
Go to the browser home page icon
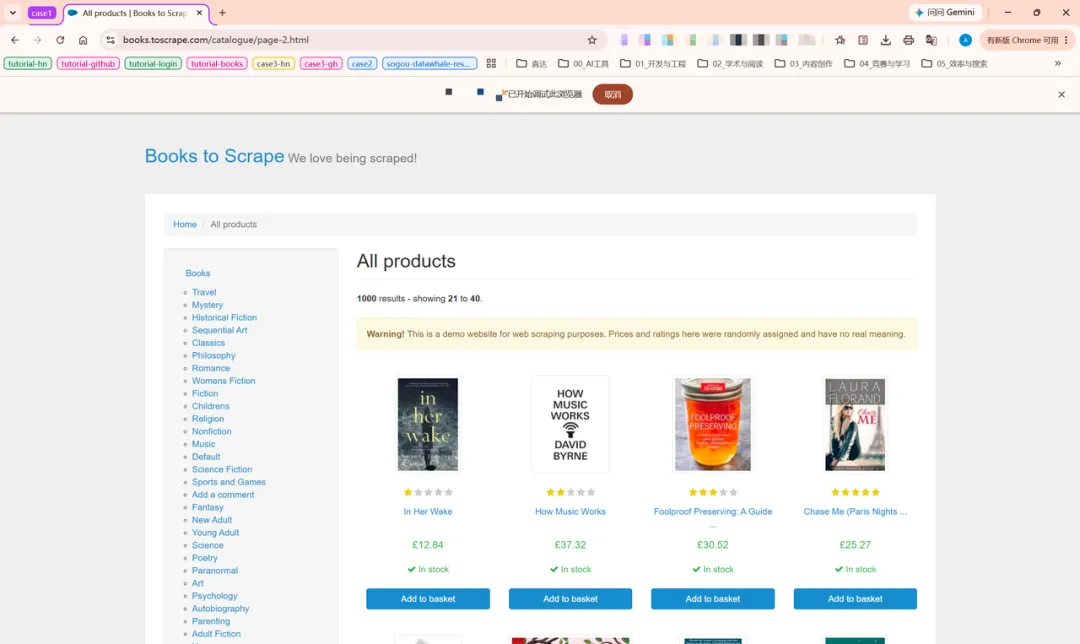pyautogui.click(x=83, y=40)
